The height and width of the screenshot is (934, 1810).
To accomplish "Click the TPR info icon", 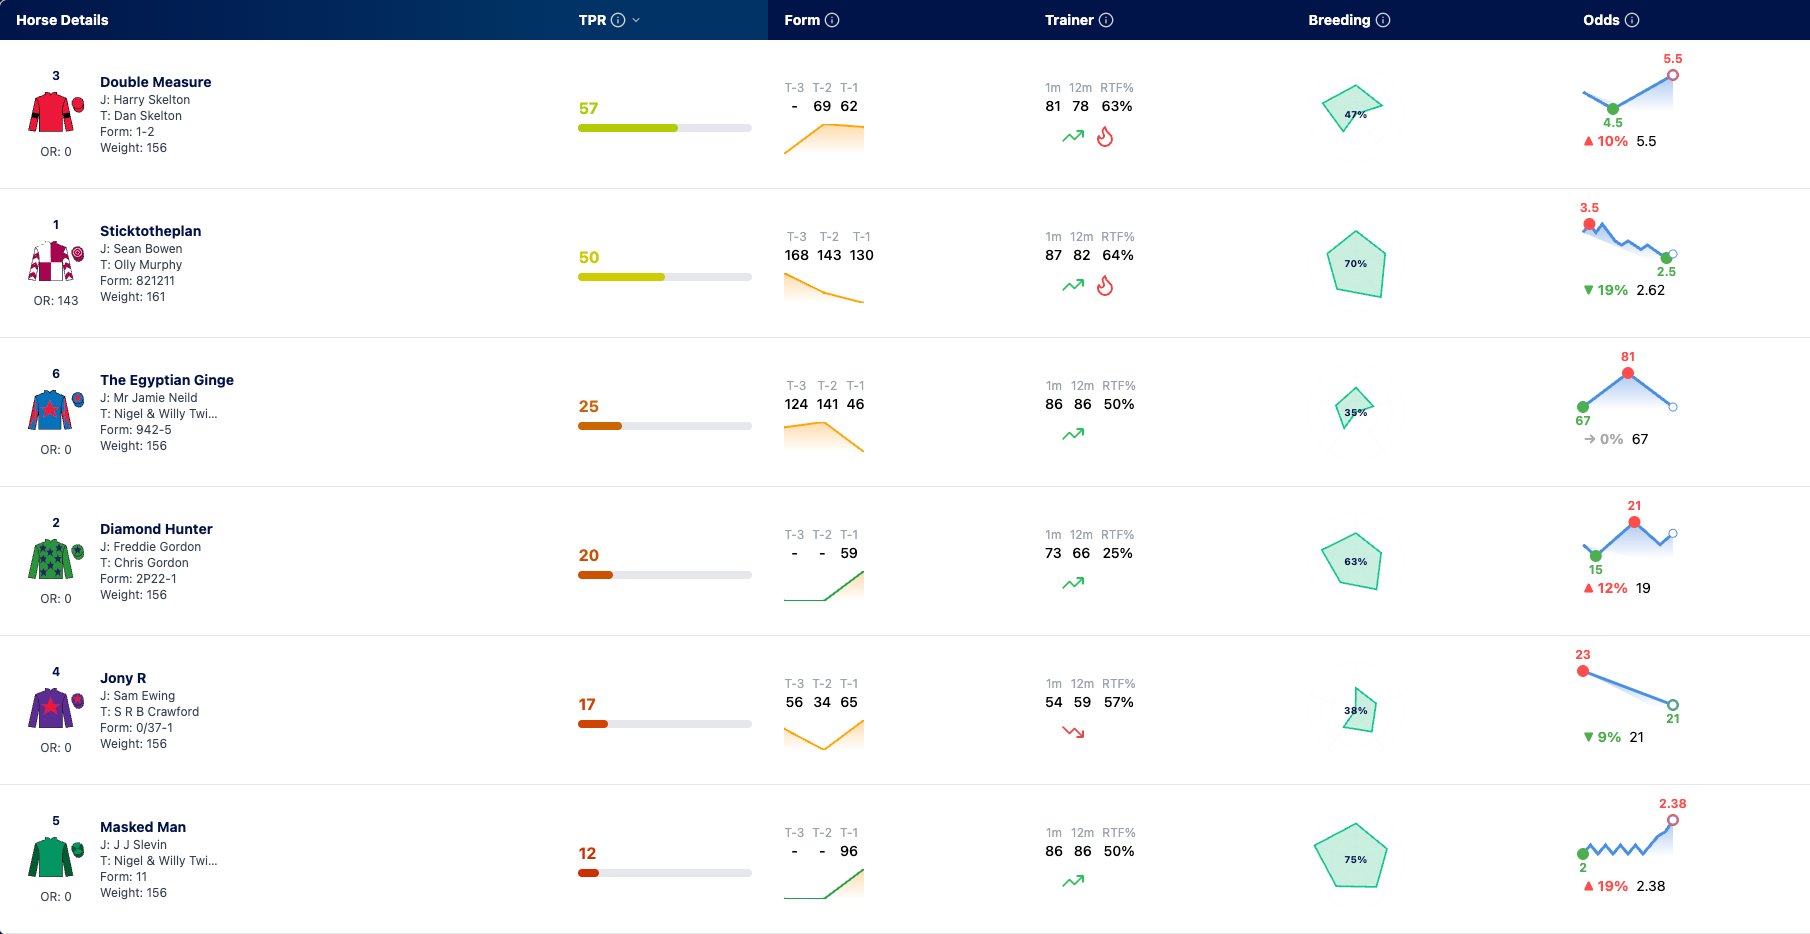I will click(618, 20).
